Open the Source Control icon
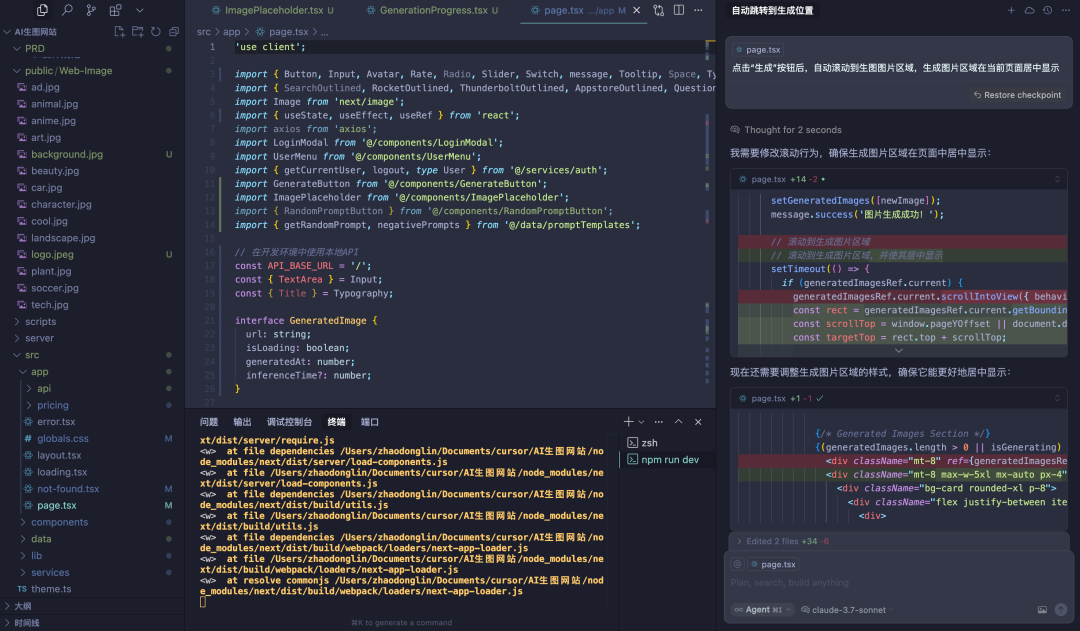Image resolution: width=1080 pixels, height=631 pixels. click(x=91, y=10)
